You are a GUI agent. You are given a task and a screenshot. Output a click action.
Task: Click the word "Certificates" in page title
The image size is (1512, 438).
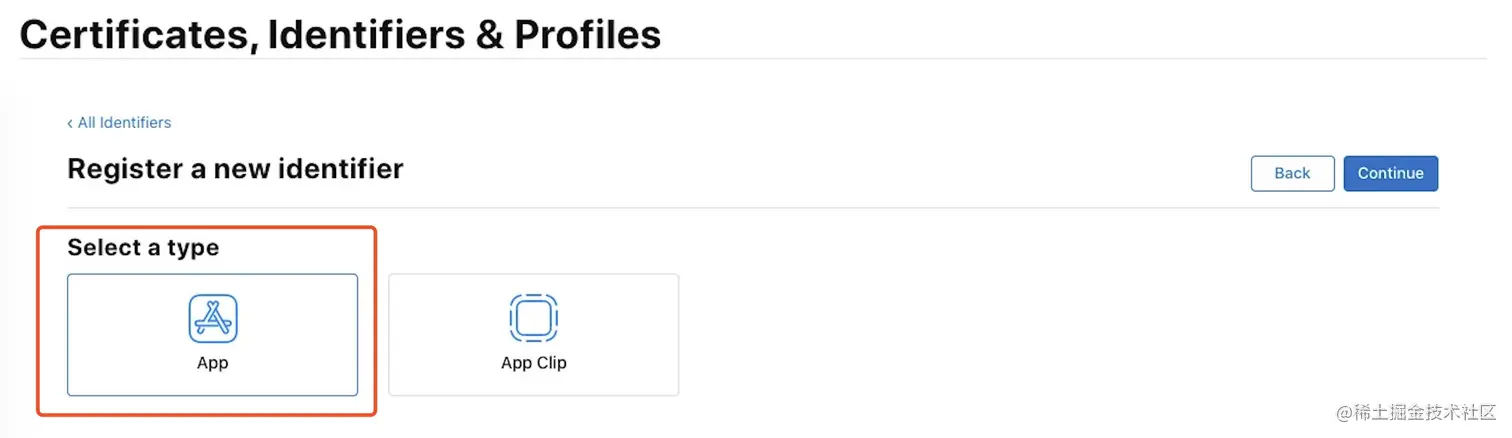(x=135, y=35)
